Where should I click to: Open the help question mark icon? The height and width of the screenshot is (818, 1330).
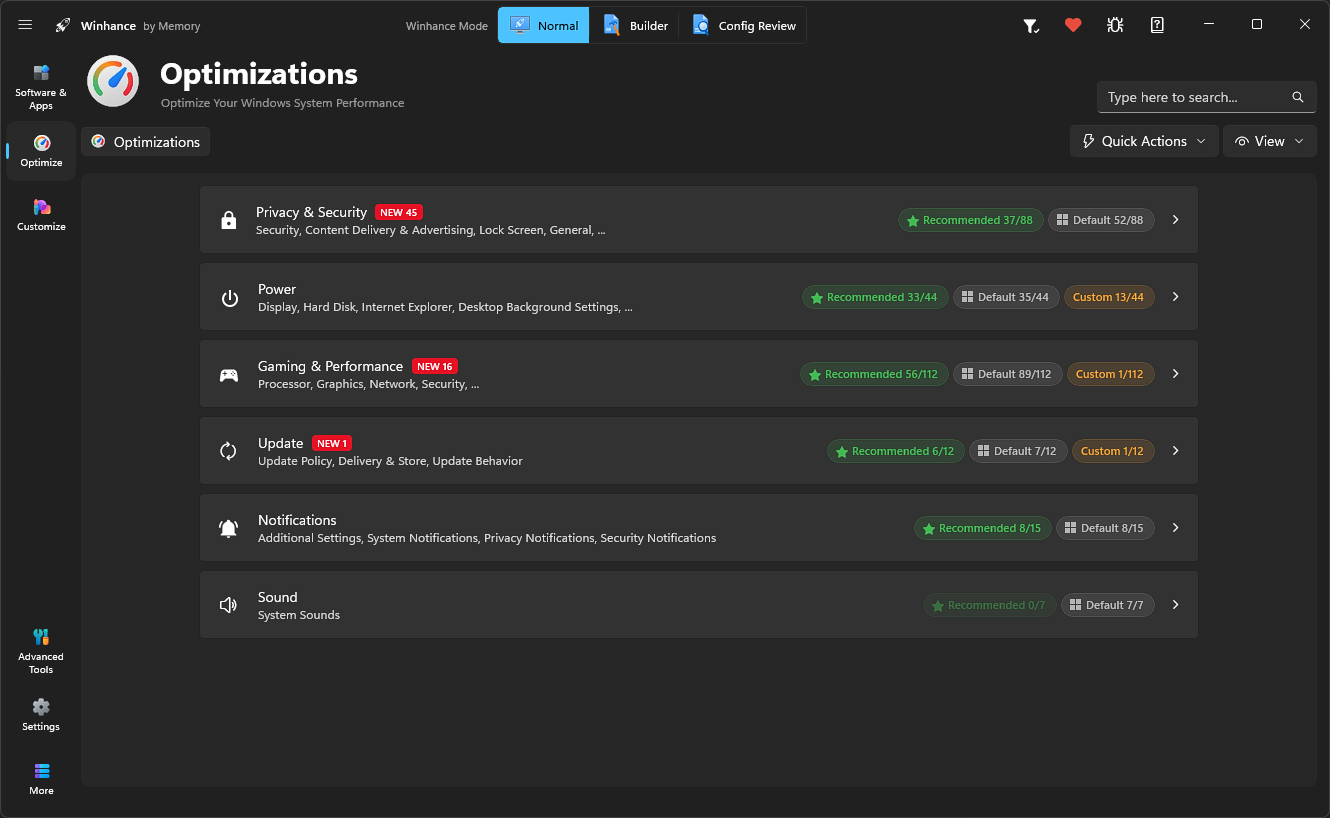tap(1157, 25)
